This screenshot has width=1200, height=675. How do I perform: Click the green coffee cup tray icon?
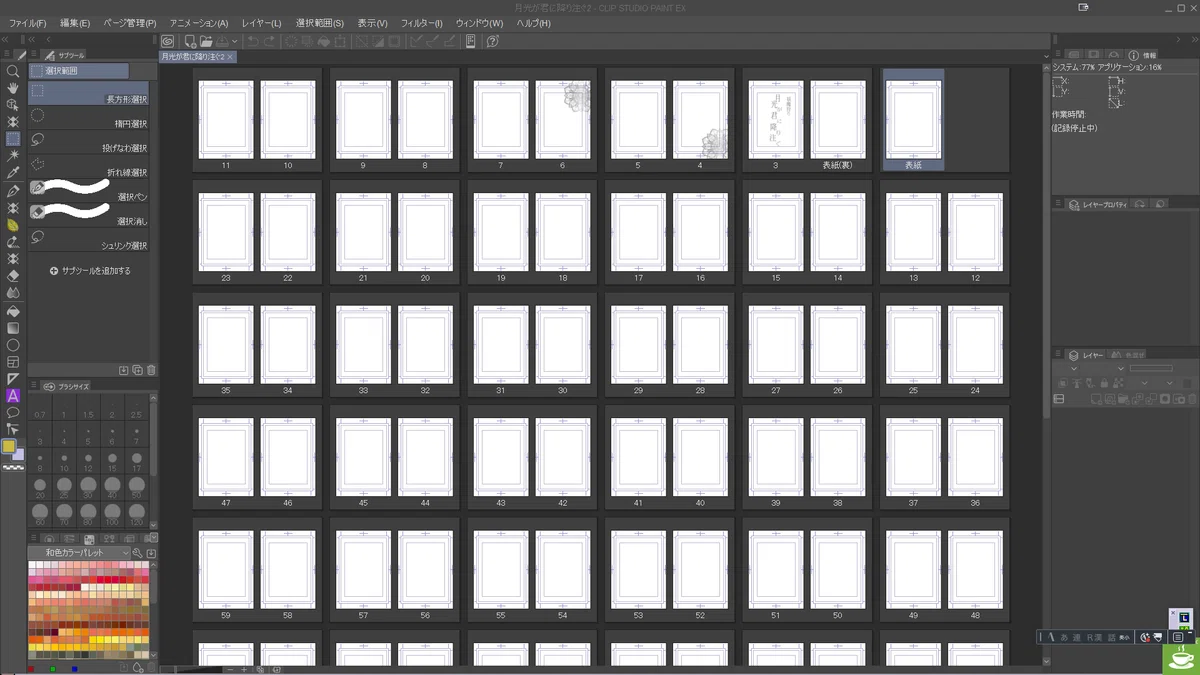click(x=1180, y=660)
